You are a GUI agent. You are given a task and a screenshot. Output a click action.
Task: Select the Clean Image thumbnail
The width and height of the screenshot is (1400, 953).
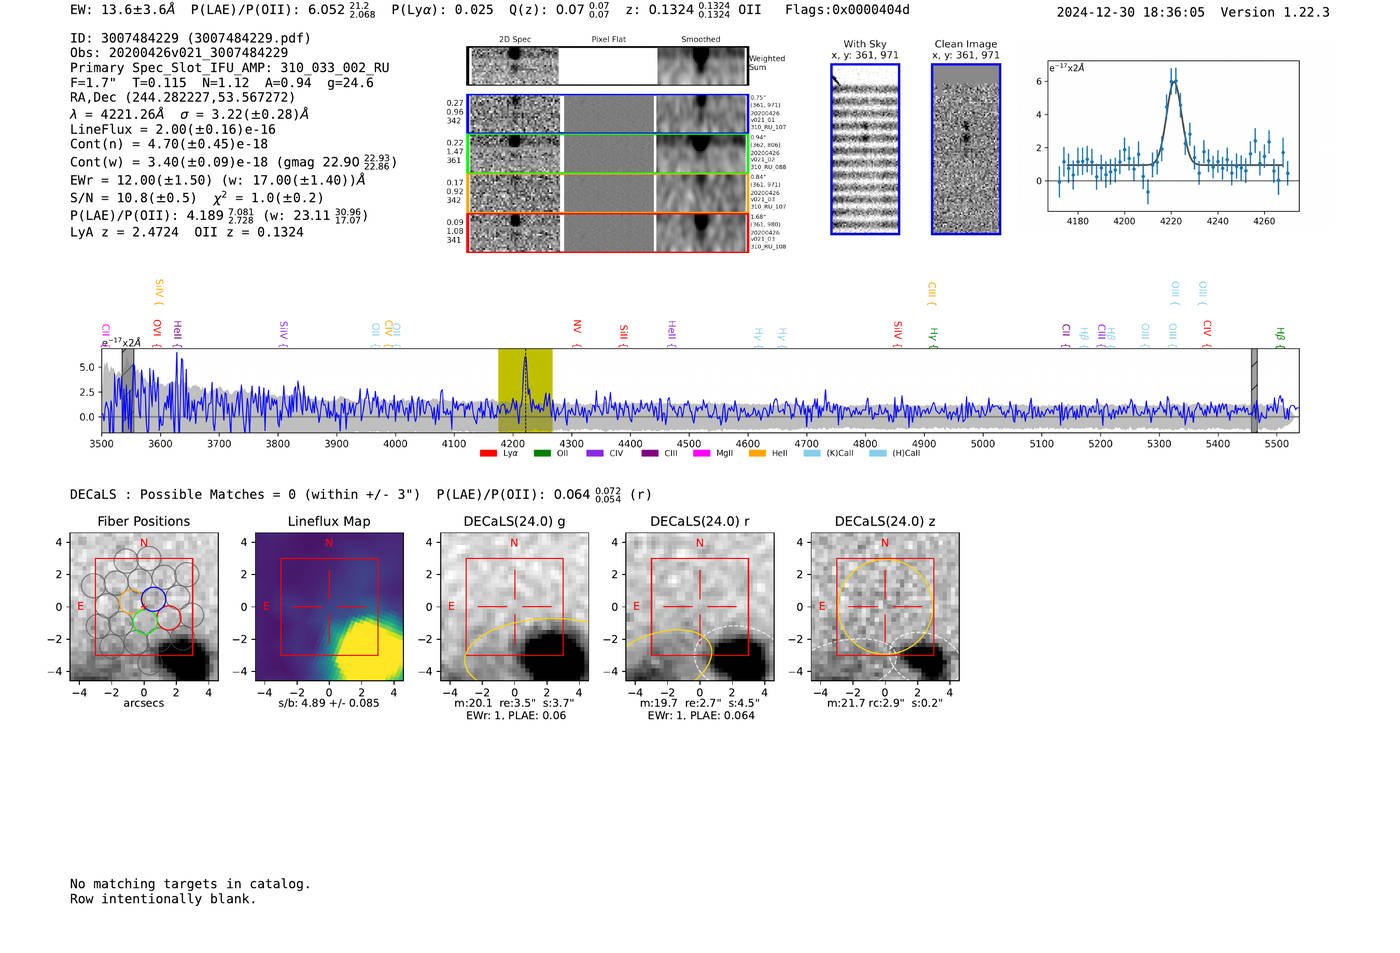(966, 149)
